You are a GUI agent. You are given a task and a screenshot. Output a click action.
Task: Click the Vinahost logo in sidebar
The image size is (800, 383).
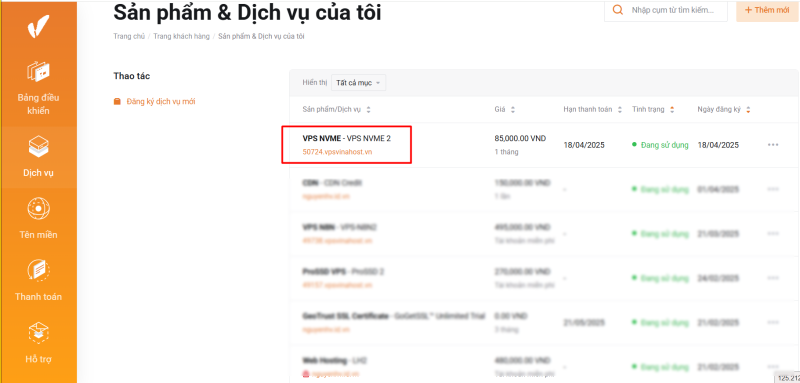tap(38, 26)
